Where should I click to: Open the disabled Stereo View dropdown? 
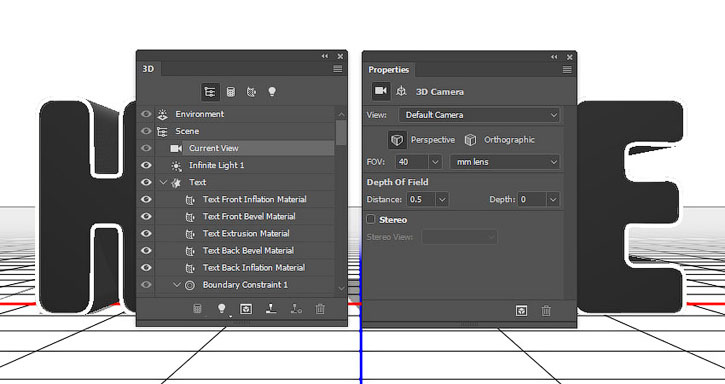(460, 237)
